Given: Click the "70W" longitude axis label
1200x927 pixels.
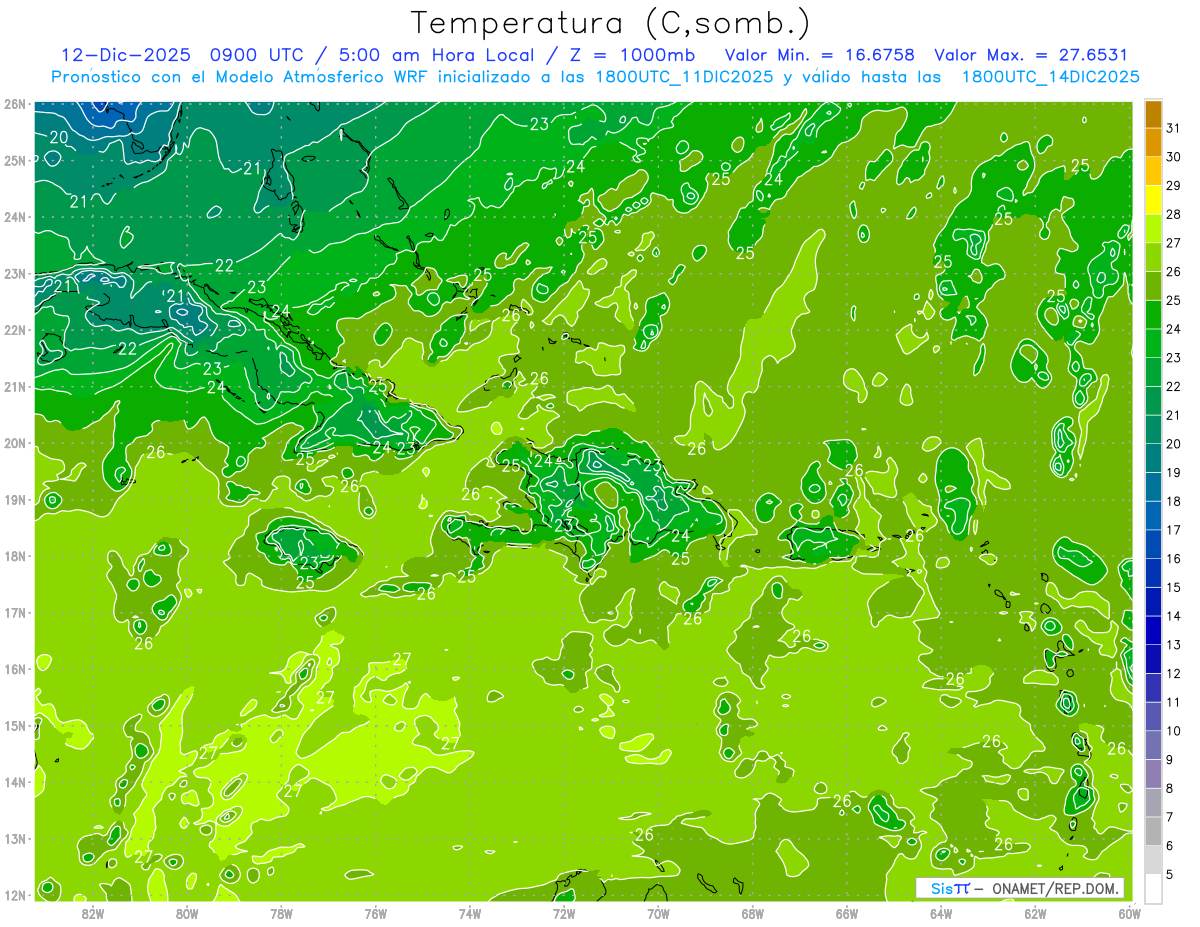Looking at the screenshot, I should tap(658, 913).
